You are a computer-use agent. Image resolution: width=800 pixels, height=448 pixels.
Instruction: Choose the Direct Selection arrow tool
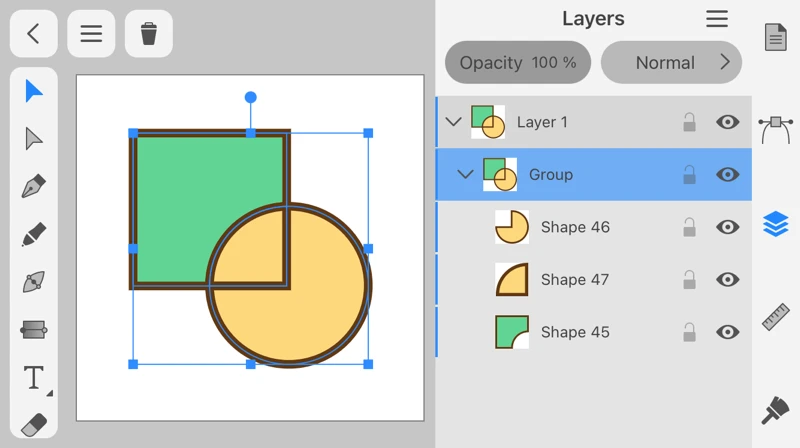pos(34,139)
